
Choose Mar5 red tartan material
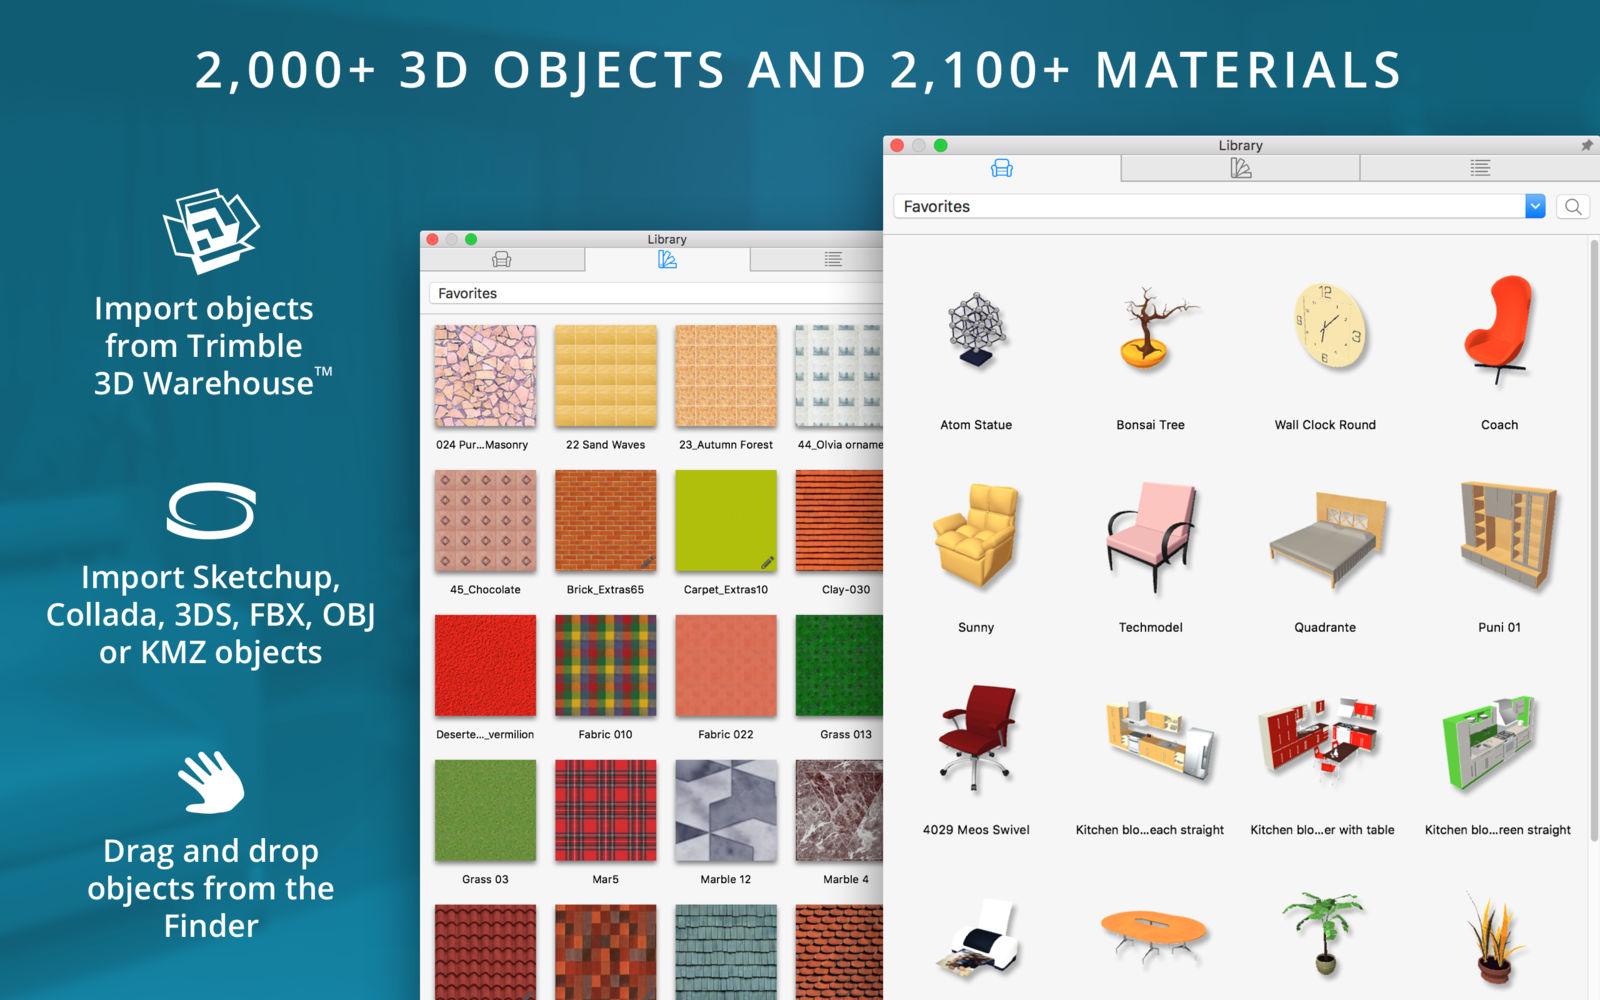(x=606, y=811)
